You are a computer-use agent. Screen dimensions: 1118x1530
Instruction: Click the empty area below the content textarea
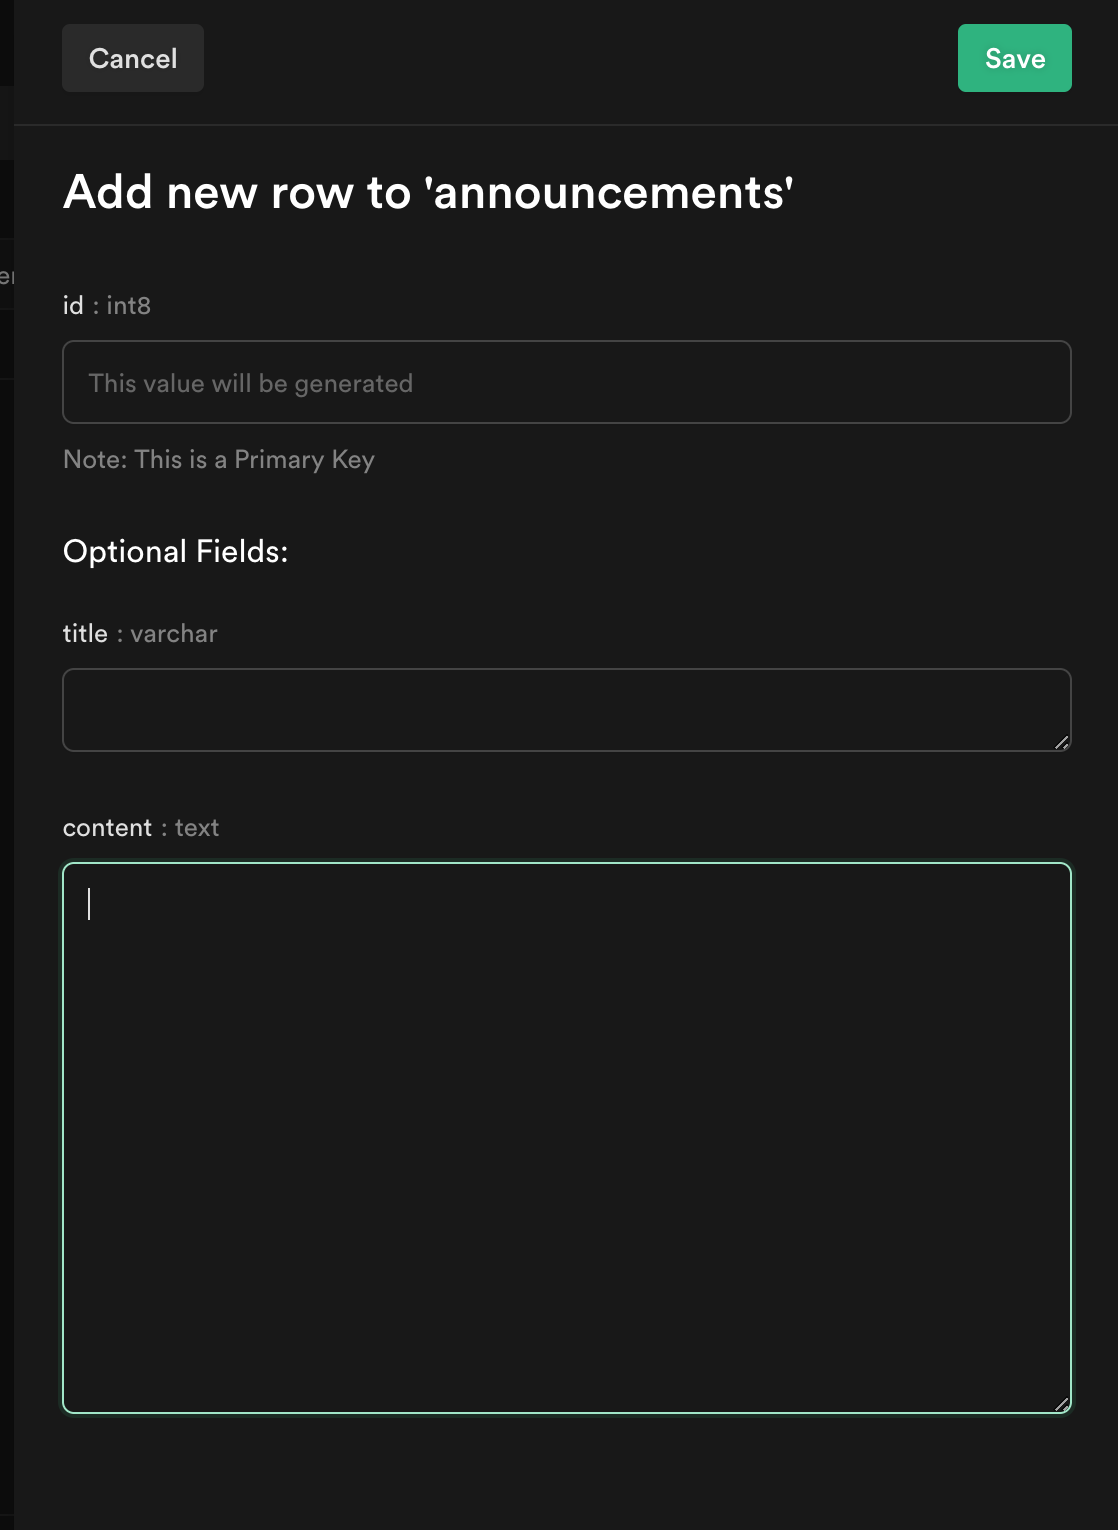tap(566, 1470)
